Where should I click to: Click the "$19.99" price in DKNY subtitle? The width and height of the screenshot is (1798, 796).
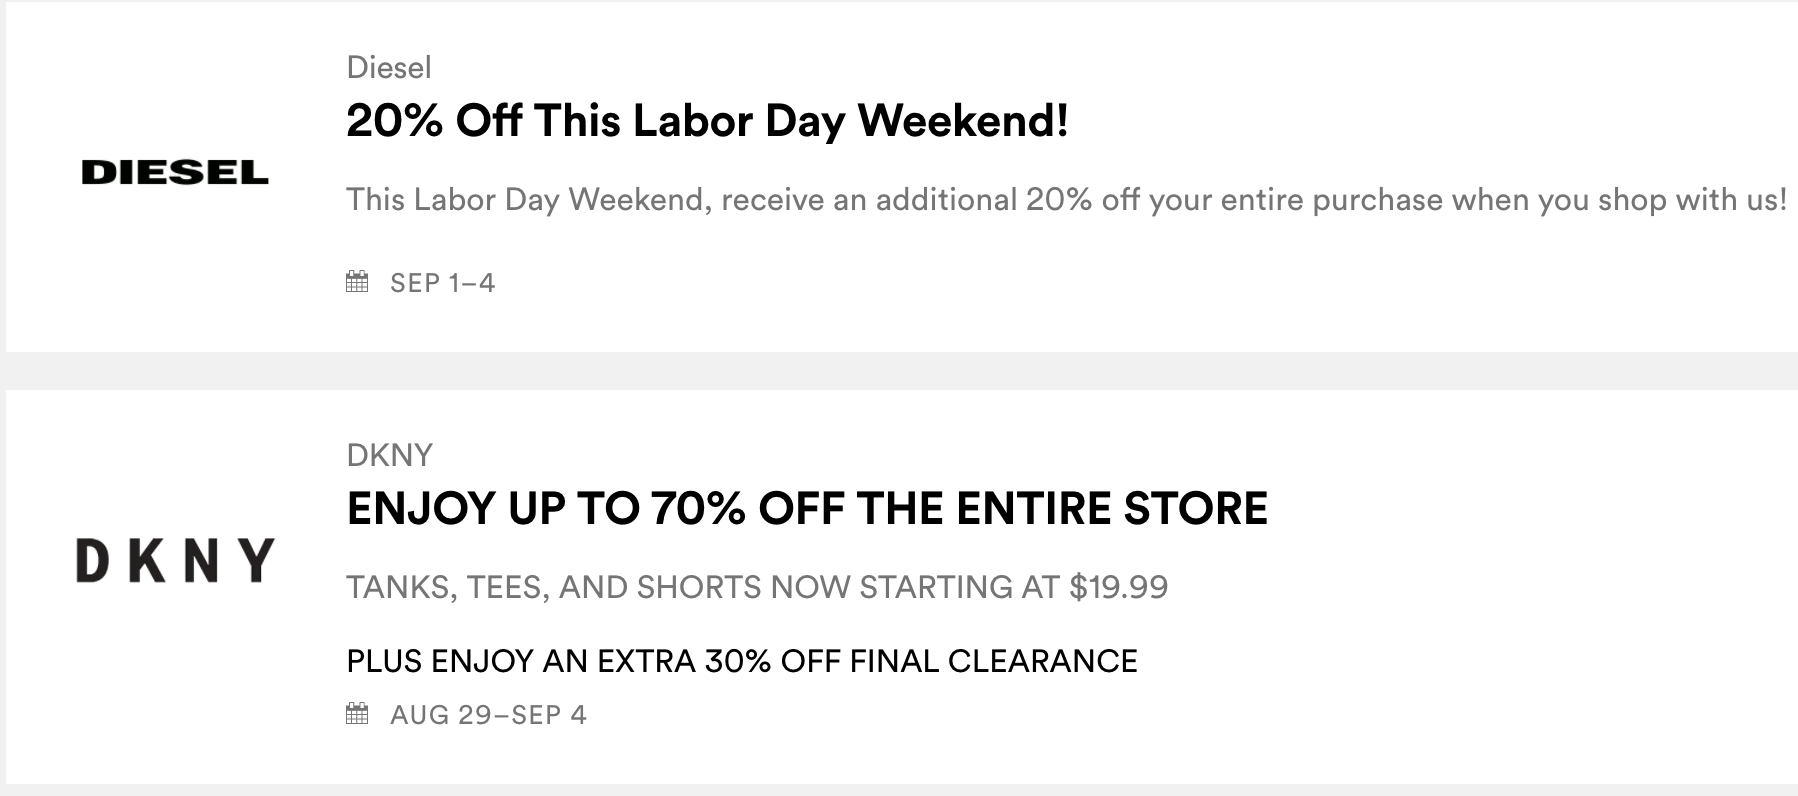(x=1118, y=587)
